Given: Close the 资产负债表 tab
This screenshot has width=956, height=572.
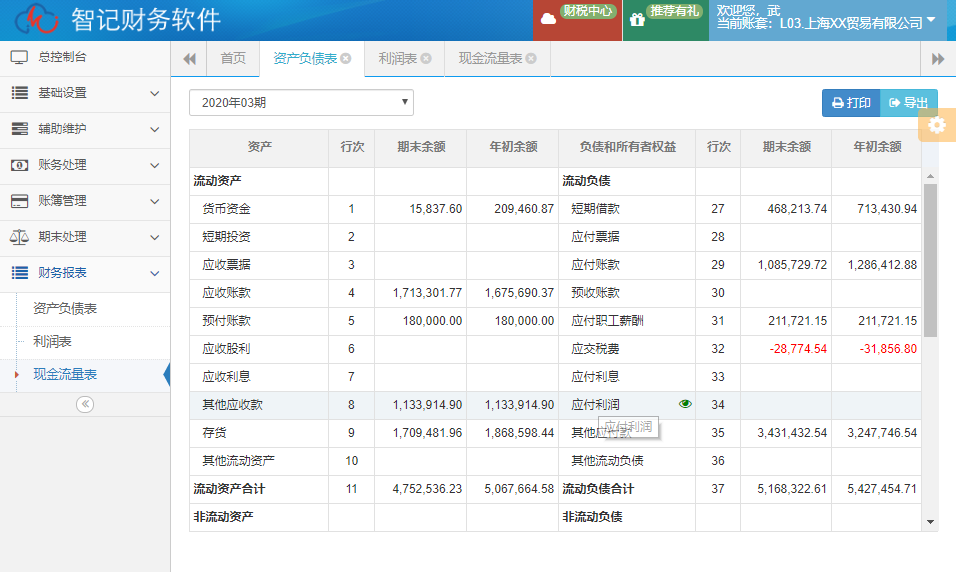Looking at the screenshot, I should (x=346, y=59).
